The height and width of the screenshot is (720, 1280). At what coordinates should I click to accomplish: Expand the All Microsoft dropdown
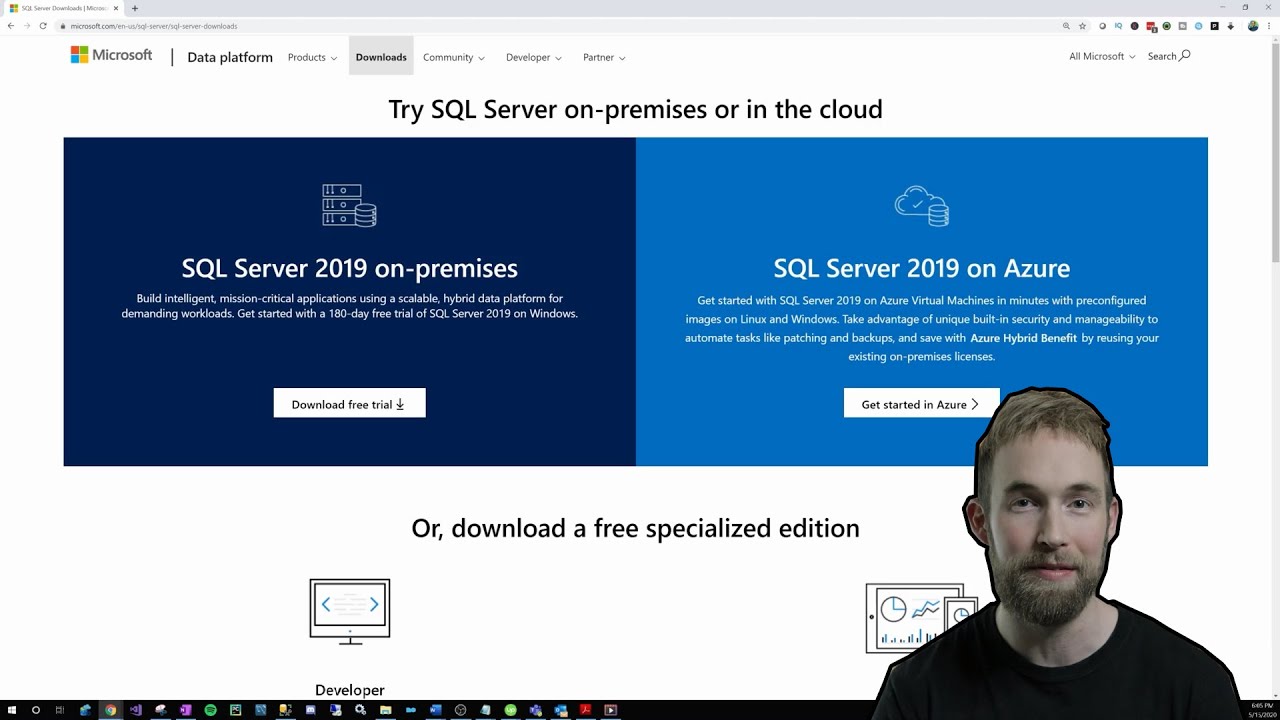(1102, 57)
